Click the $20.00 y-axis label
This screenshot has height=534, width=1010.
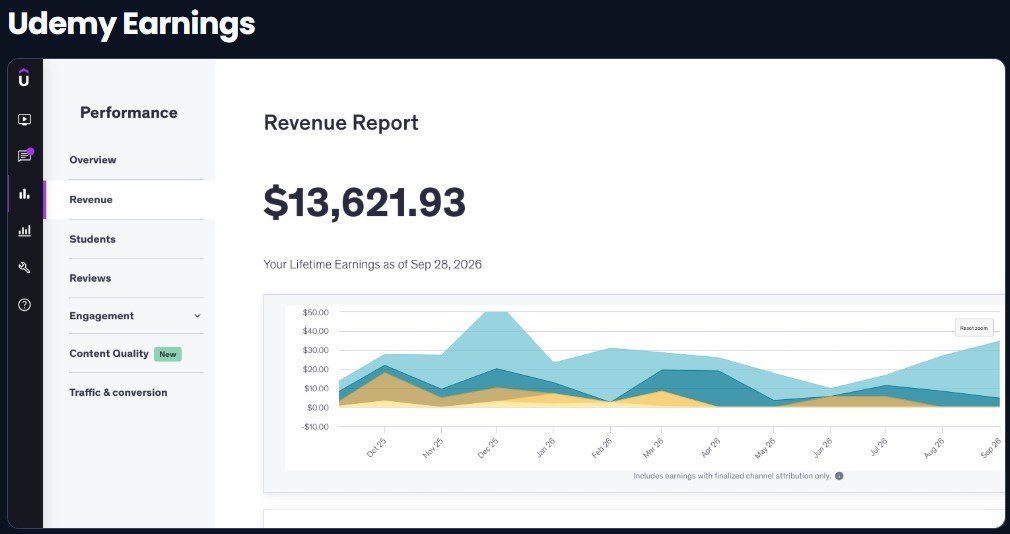pos(315,369)
